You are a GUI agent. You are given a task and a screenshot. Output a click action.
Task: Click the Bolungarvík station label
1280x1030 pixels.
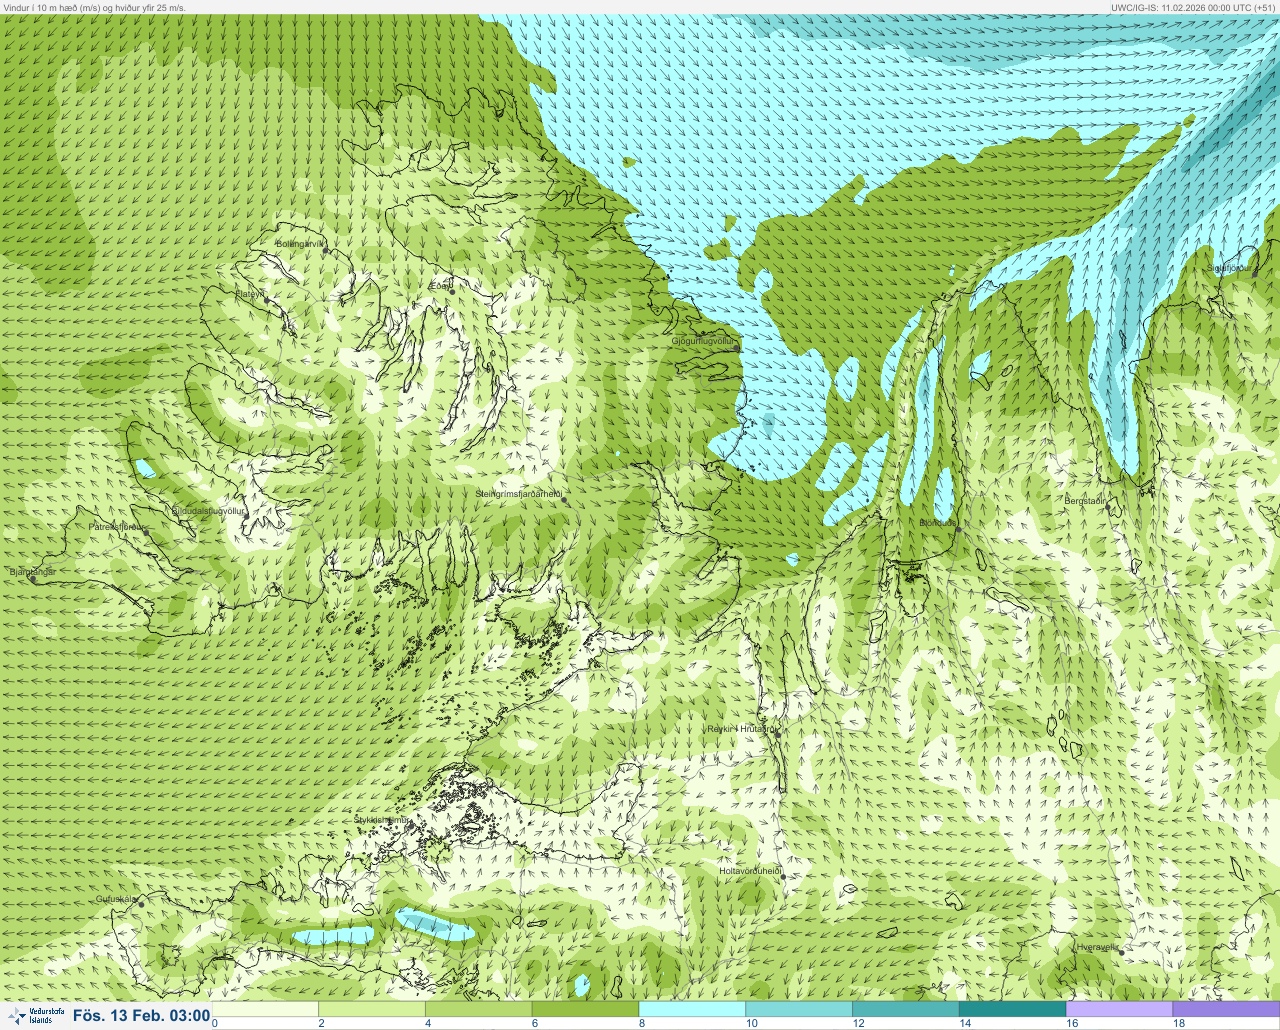300,243
